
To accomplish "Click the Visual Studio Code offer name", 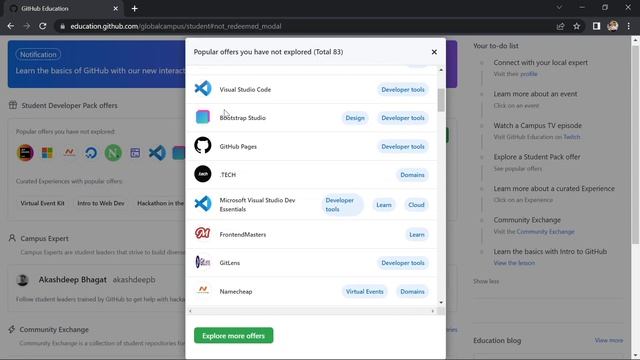I will pyautogui.click(x=245, y=89).
